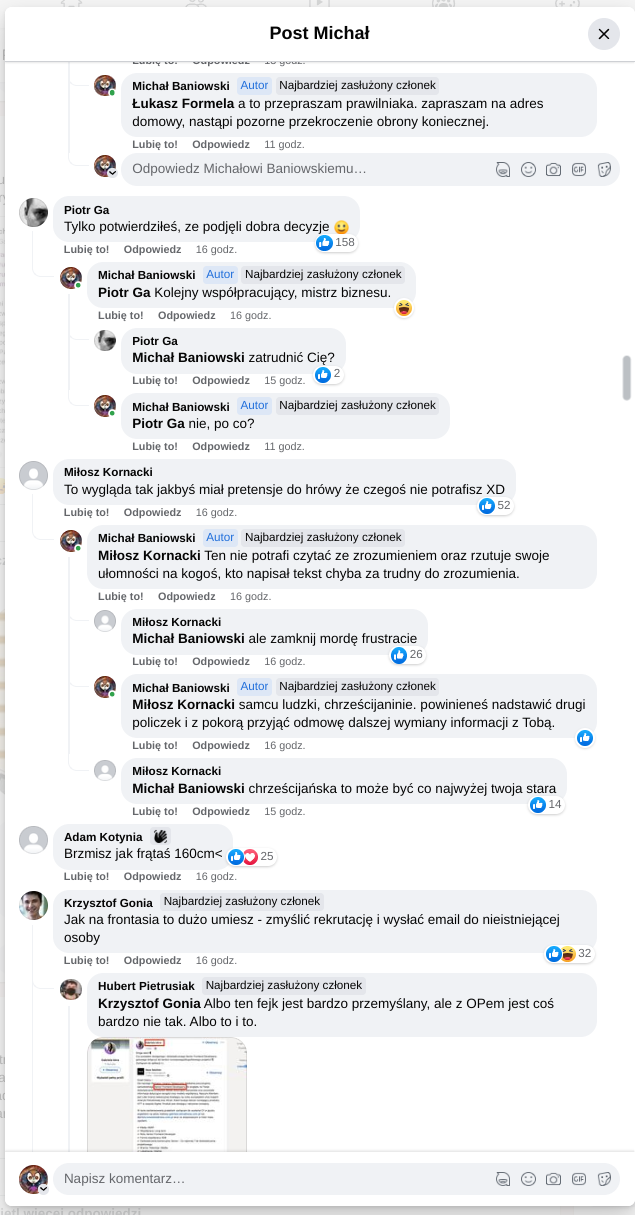
Task: Close the Post Michał dialog
Action: coord(603,34)
